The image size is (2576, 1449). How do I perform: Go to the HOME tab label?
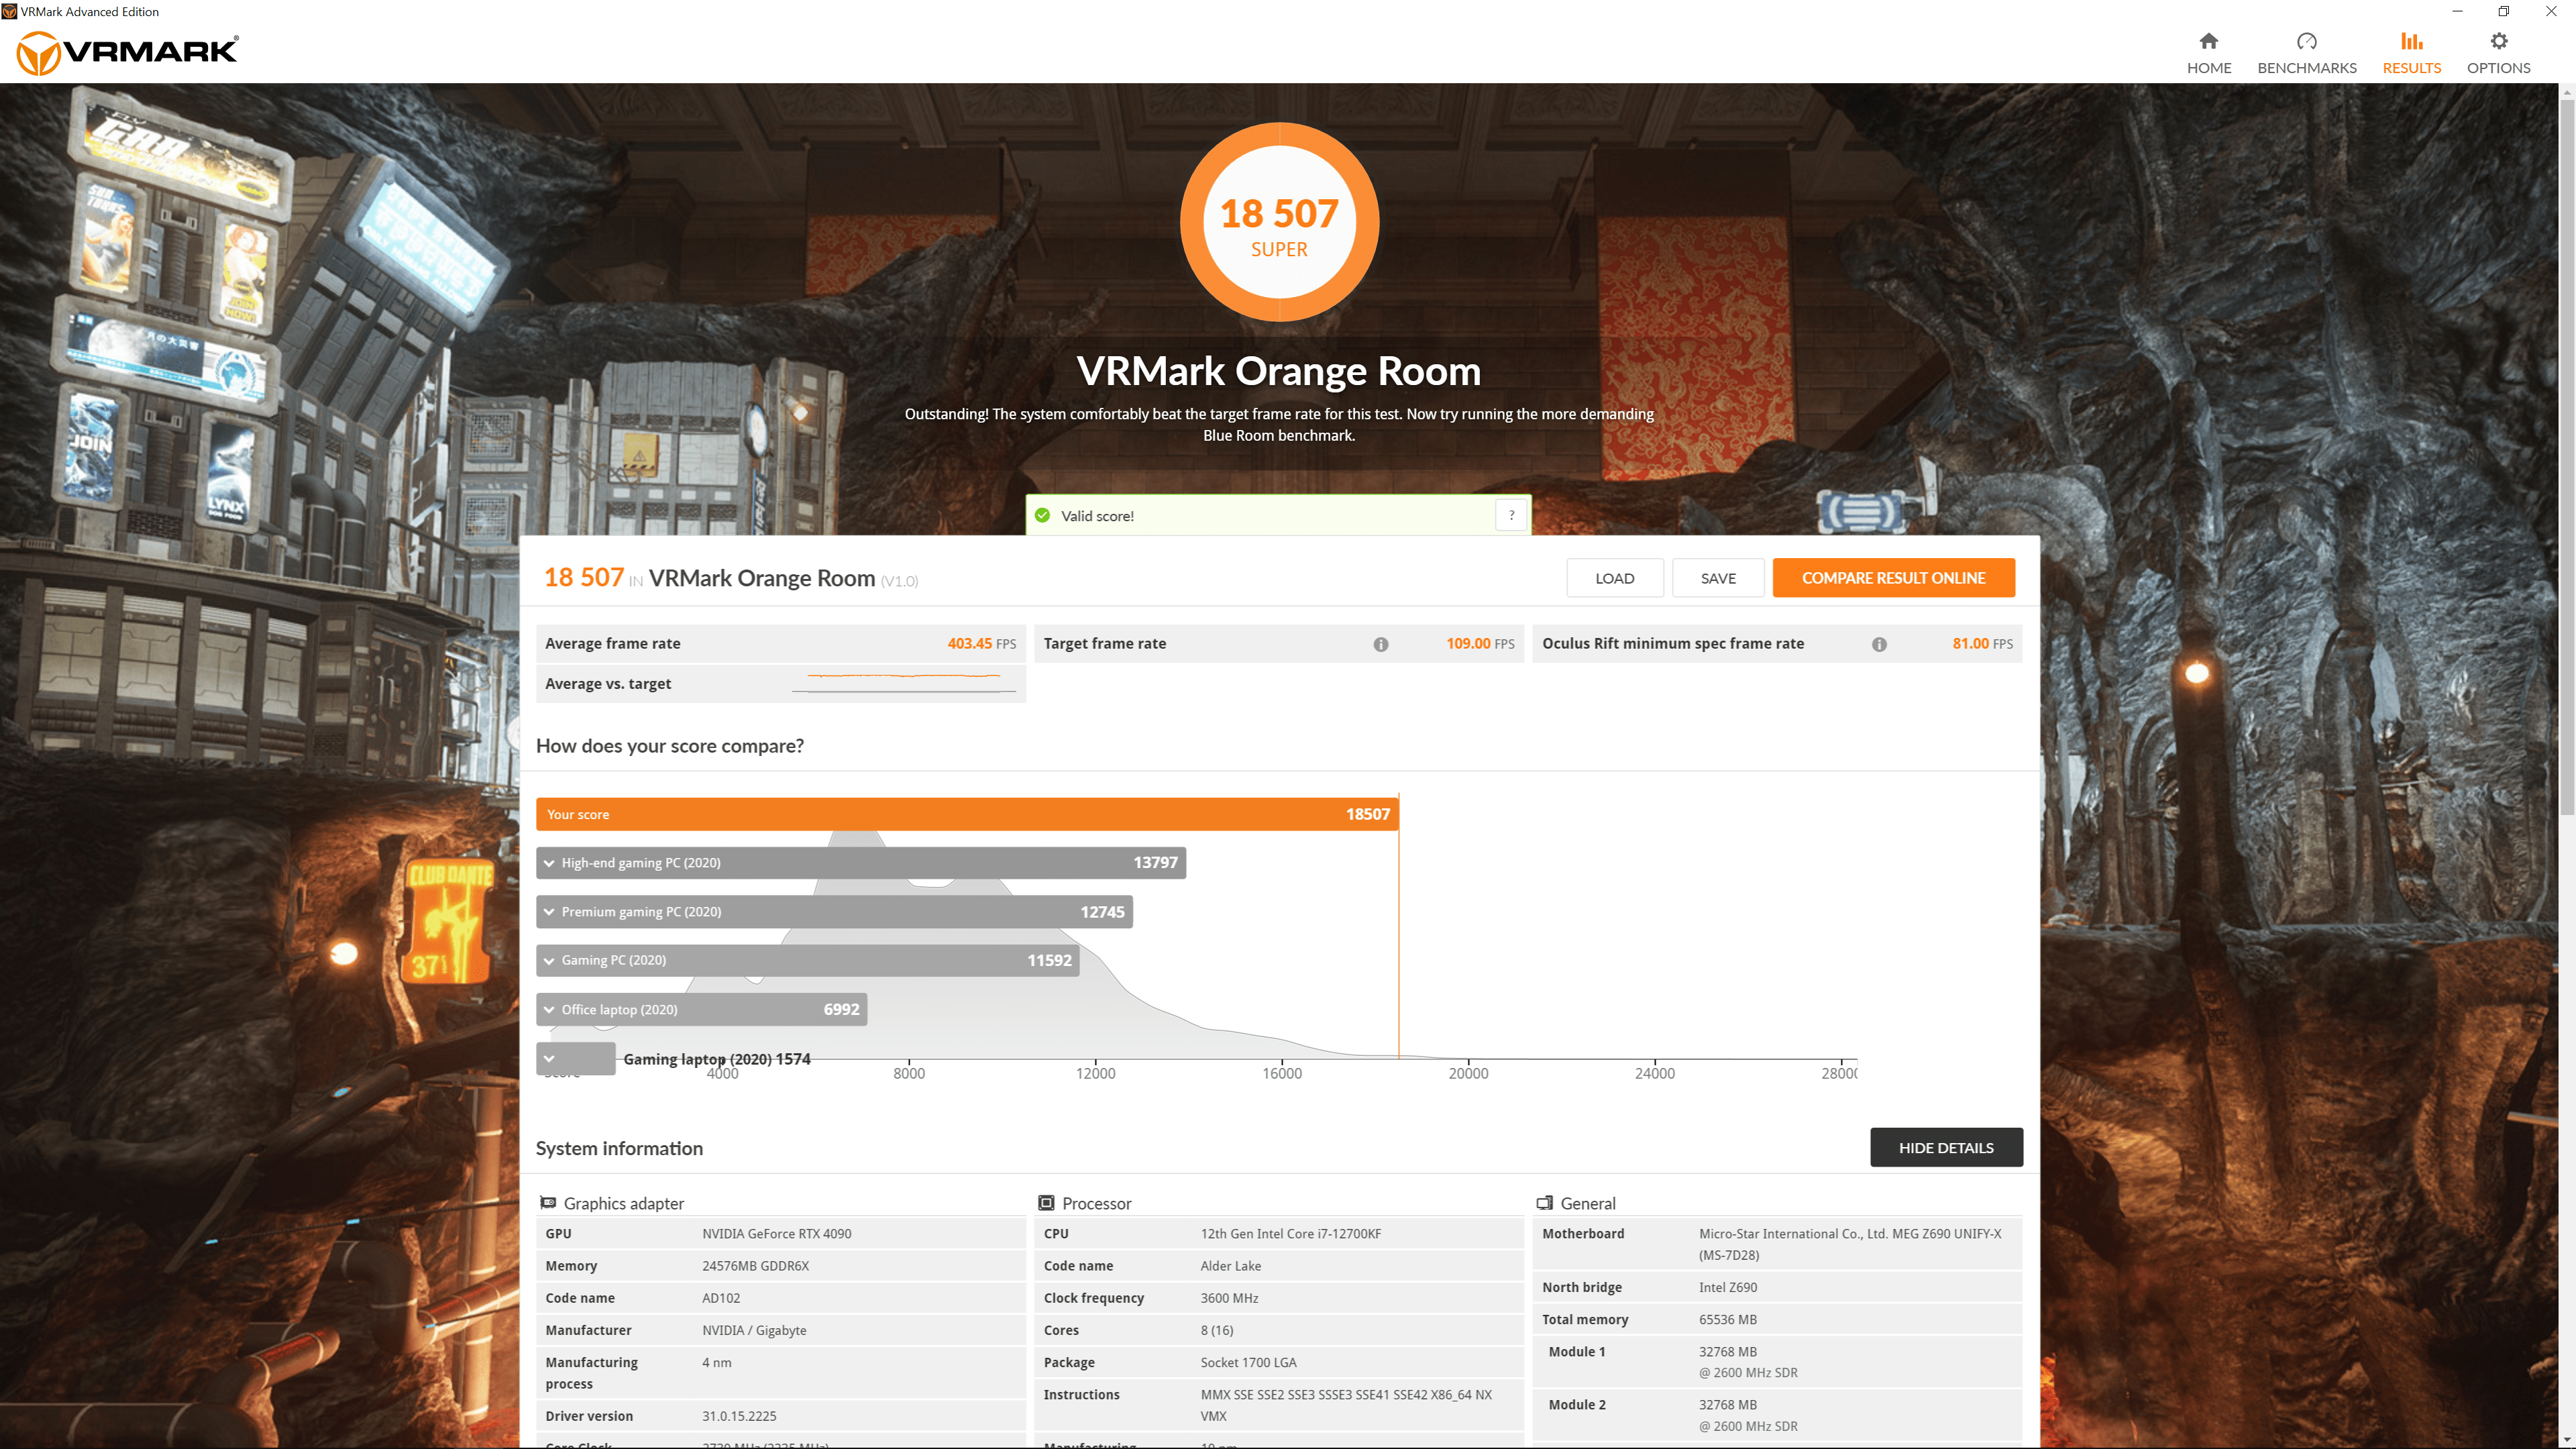[2208, 68]
